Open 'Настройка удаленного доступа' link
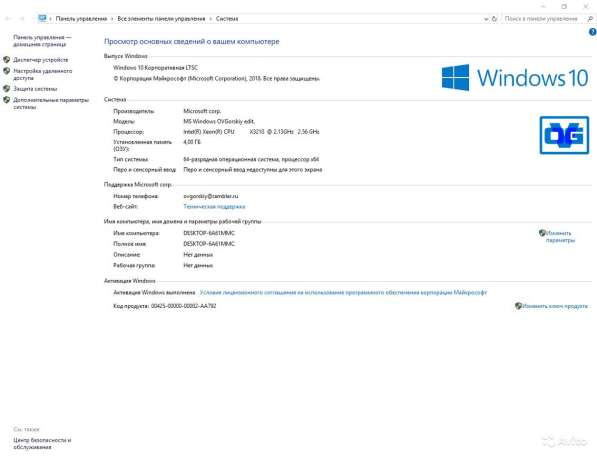 42,74
